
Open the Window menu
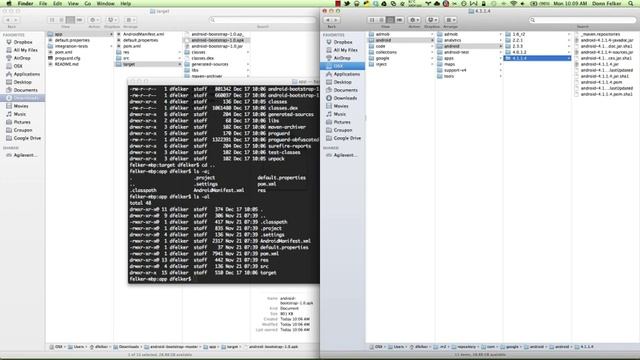coord(105,3)
